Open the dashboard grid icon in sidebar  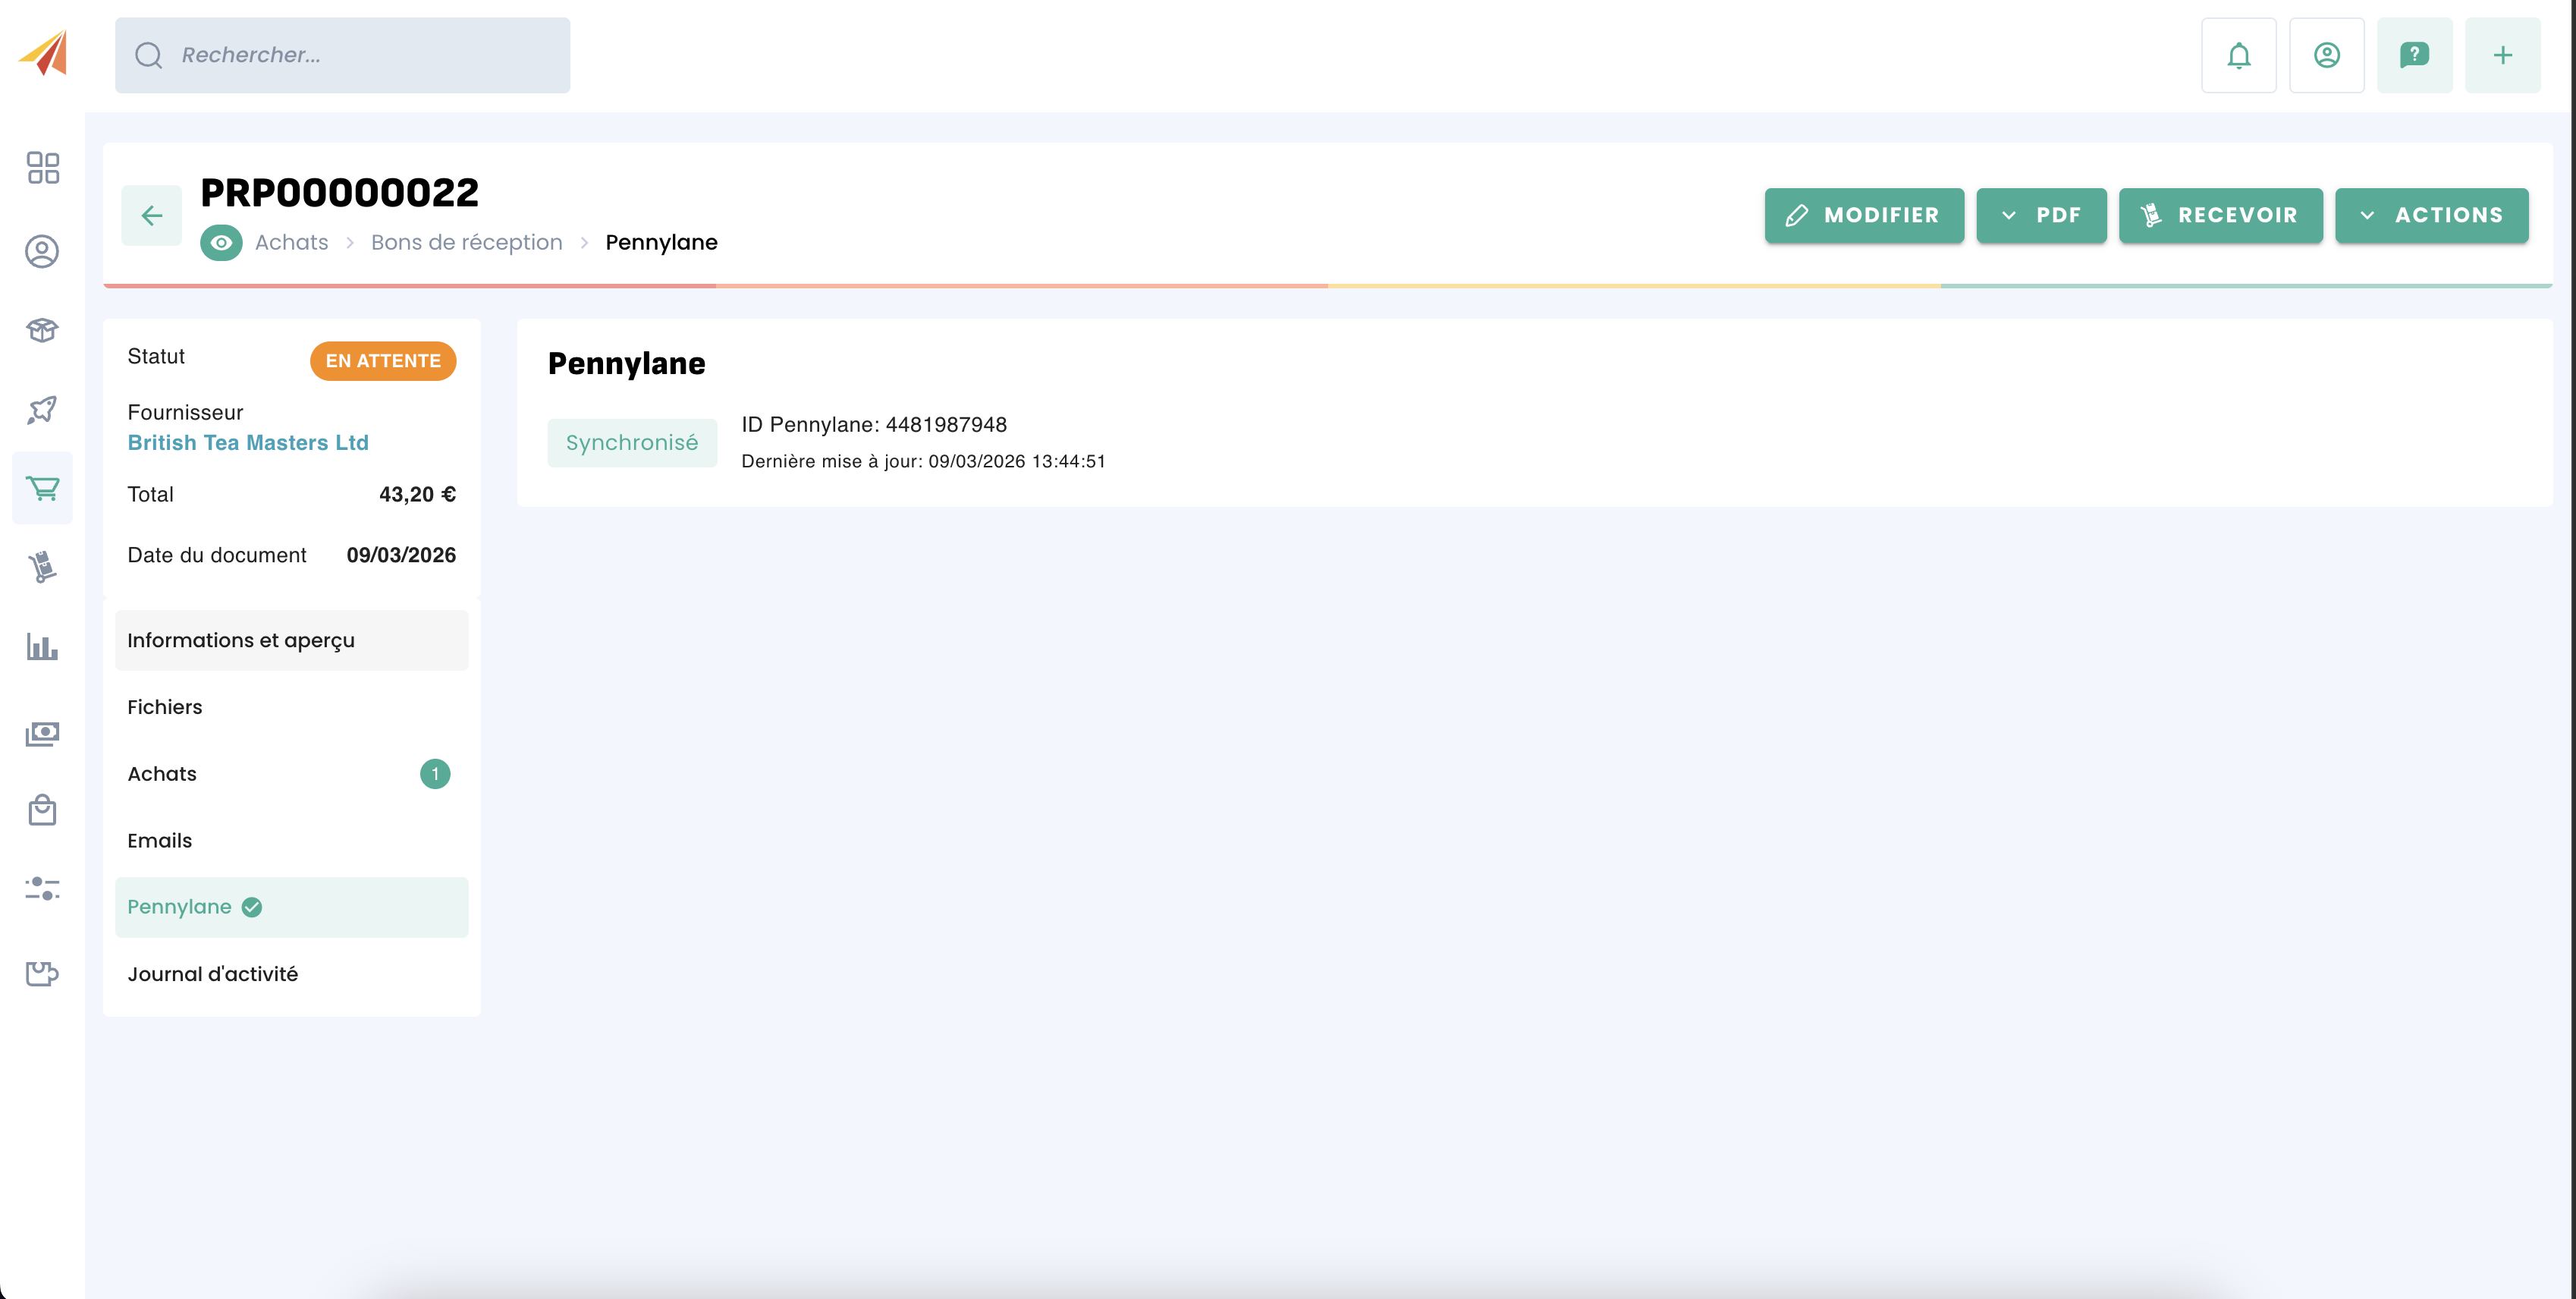pos(42,167)
